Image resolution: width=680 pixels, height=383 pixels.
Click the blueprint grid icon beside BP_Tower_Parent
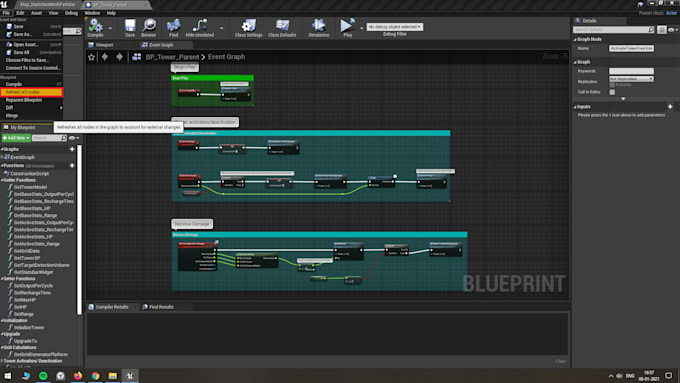[x=137, y=57]
